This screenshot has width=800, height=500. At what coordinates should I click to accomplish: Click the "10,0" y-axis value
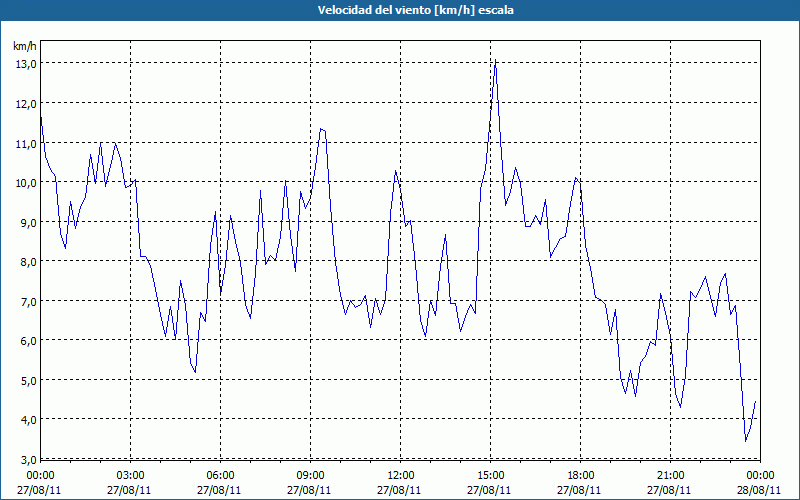pos(25,183)
